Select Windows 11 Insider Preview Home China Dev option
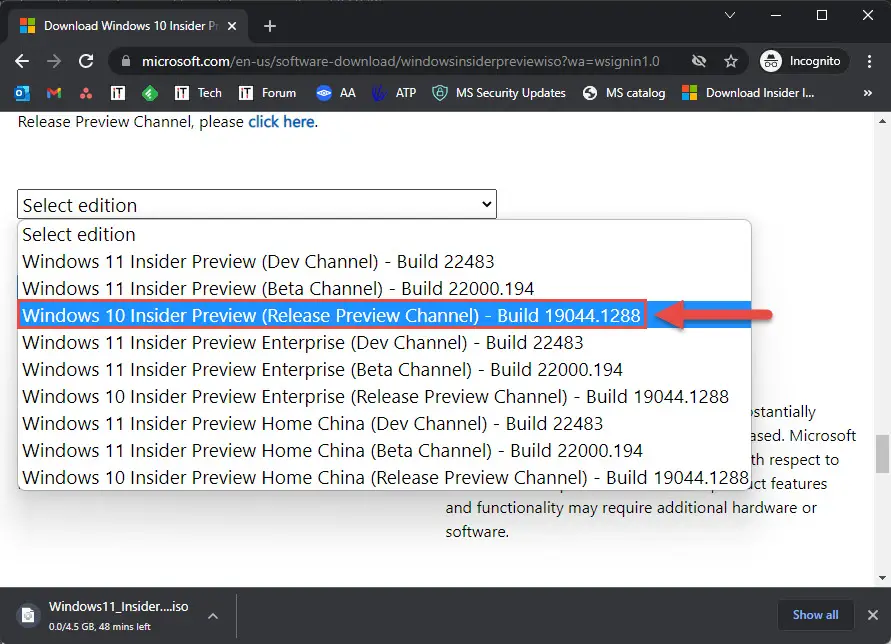 (384, 423)
